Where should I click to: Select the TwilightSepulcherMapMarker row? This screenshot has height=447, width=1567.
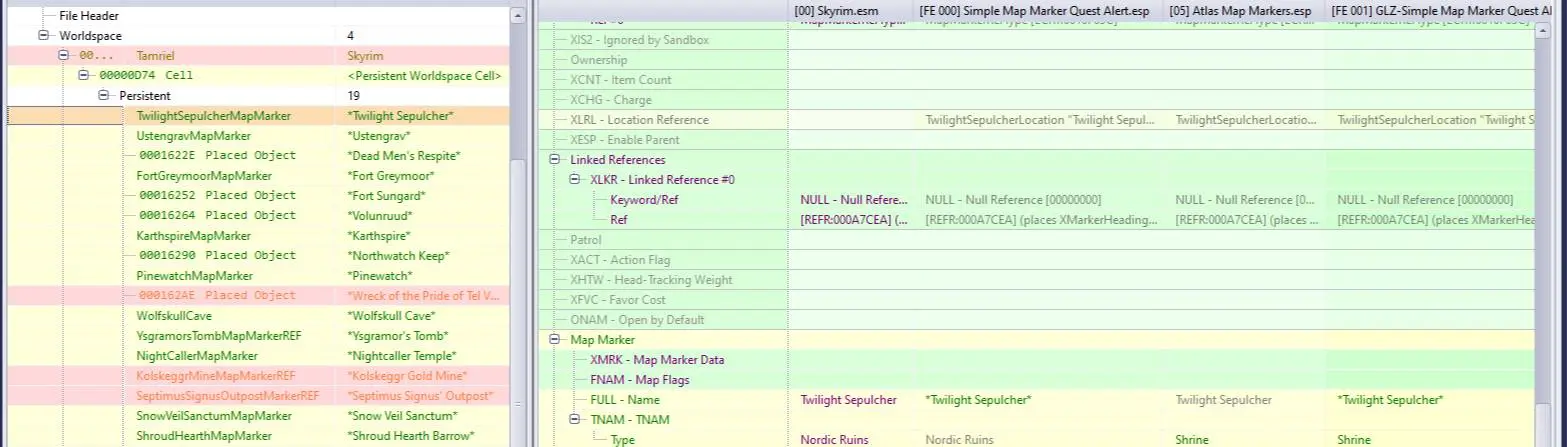pos(258,116)
